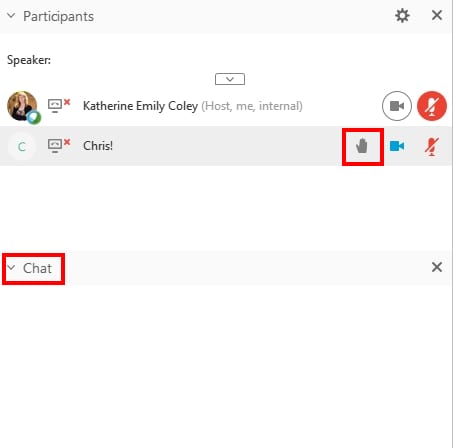Image resolution: width=453 pixels, height=448 pixels.
Task: Toggle Katherine's video camera button
Action: 397,106
